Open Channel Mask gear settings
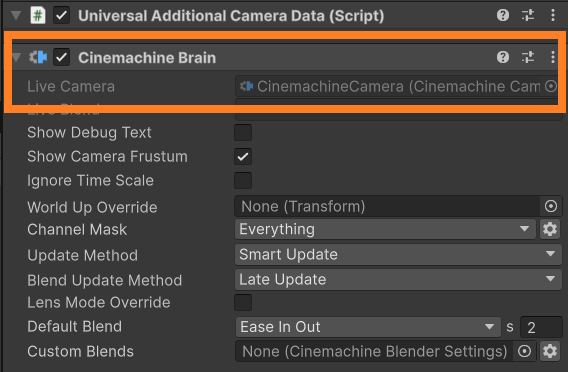The image size is (568, 372). click(550, 229)
